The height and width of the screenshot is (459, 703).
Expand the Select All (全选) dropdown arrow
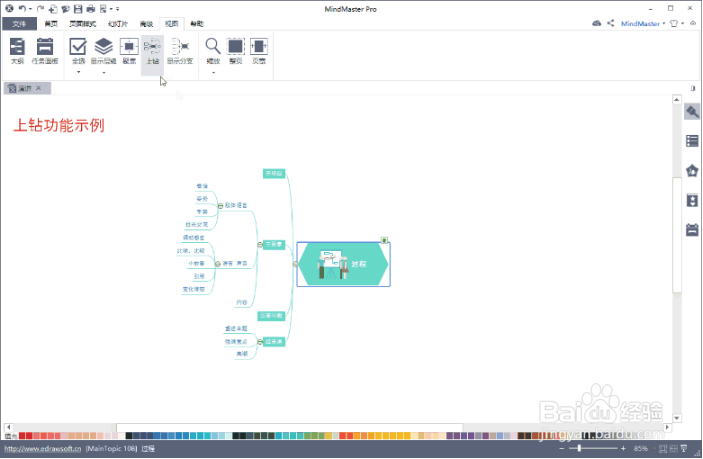[78, 72]
